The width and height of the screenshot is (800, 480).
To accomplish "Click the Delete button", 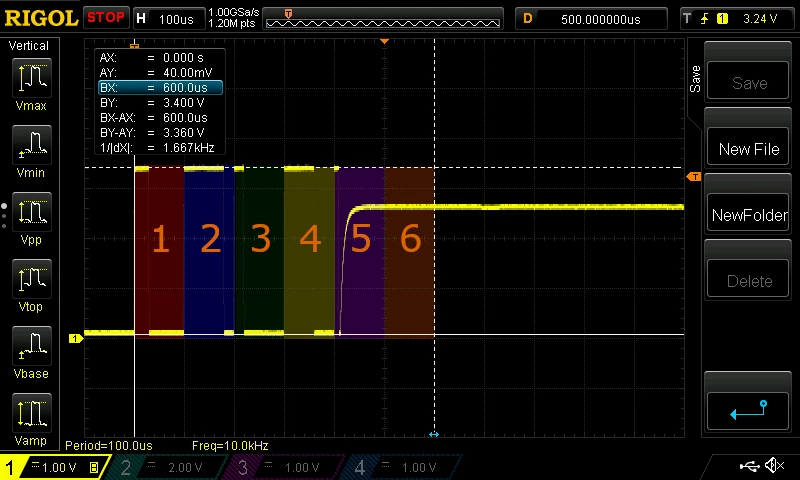I will coord(748,279).
